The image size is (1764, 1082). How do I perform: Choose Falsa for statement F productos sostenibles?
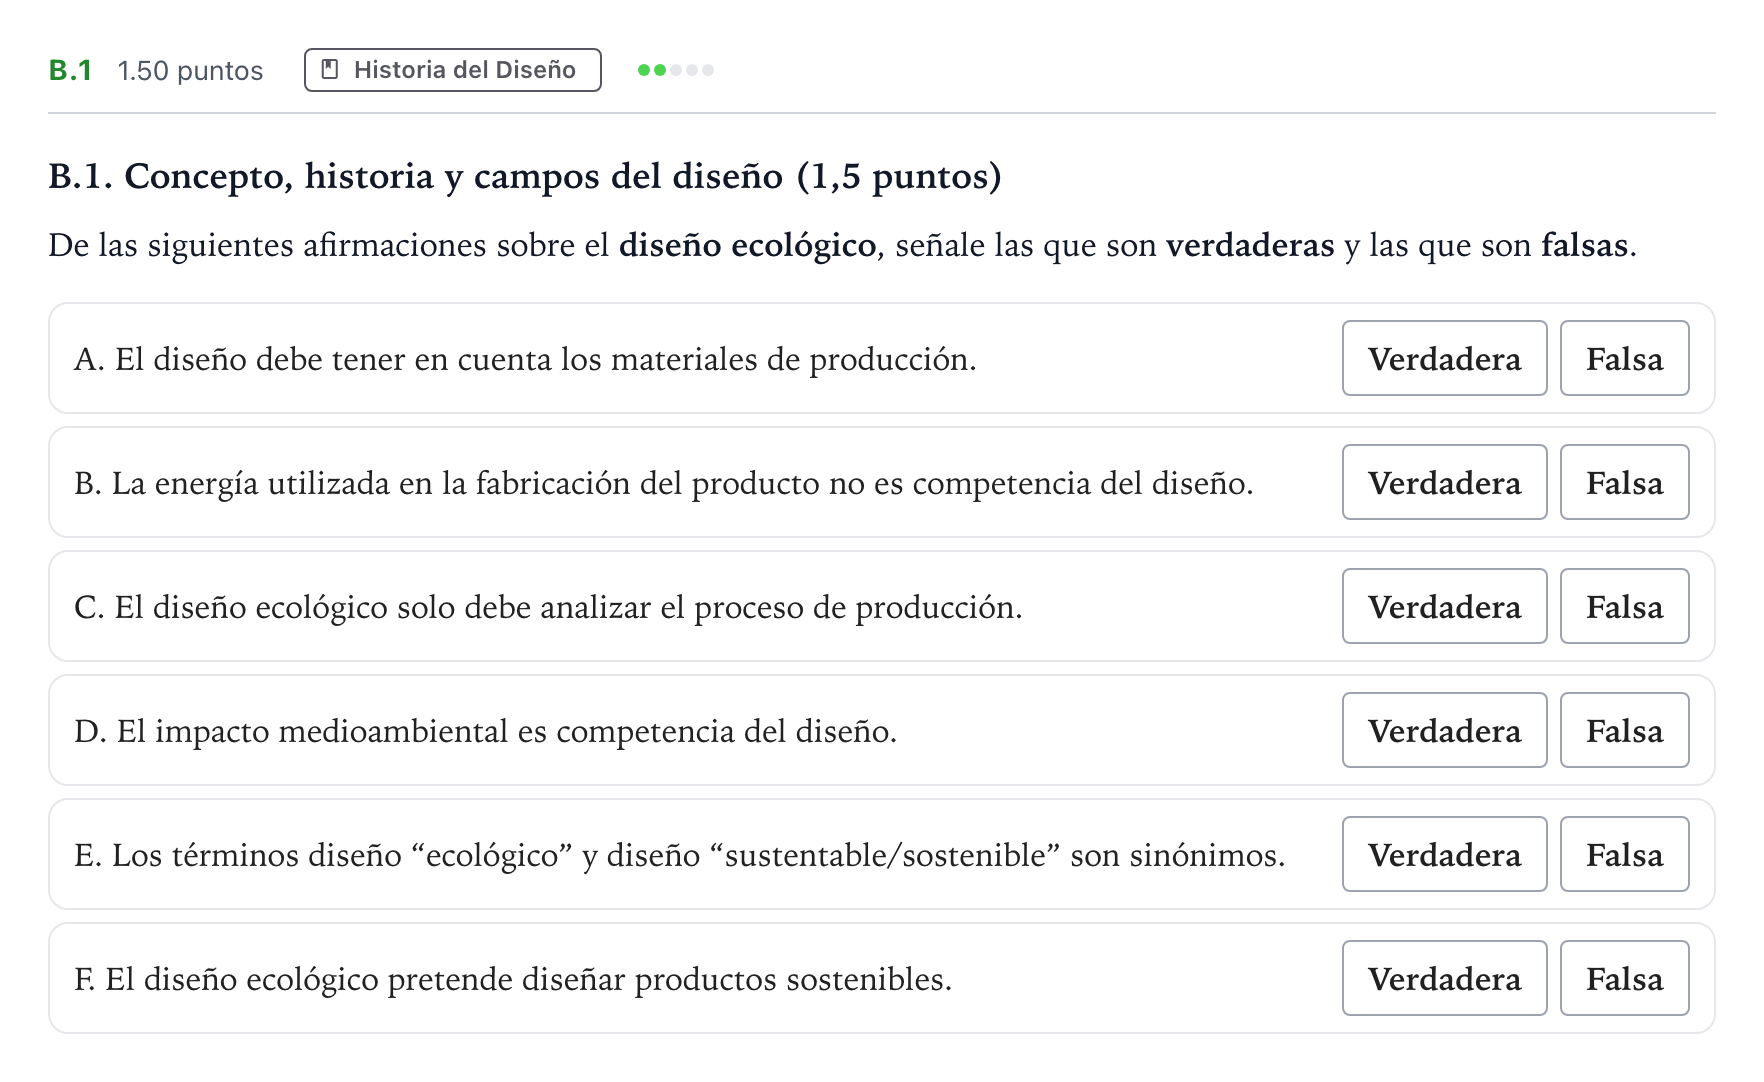click(1624, 978)
